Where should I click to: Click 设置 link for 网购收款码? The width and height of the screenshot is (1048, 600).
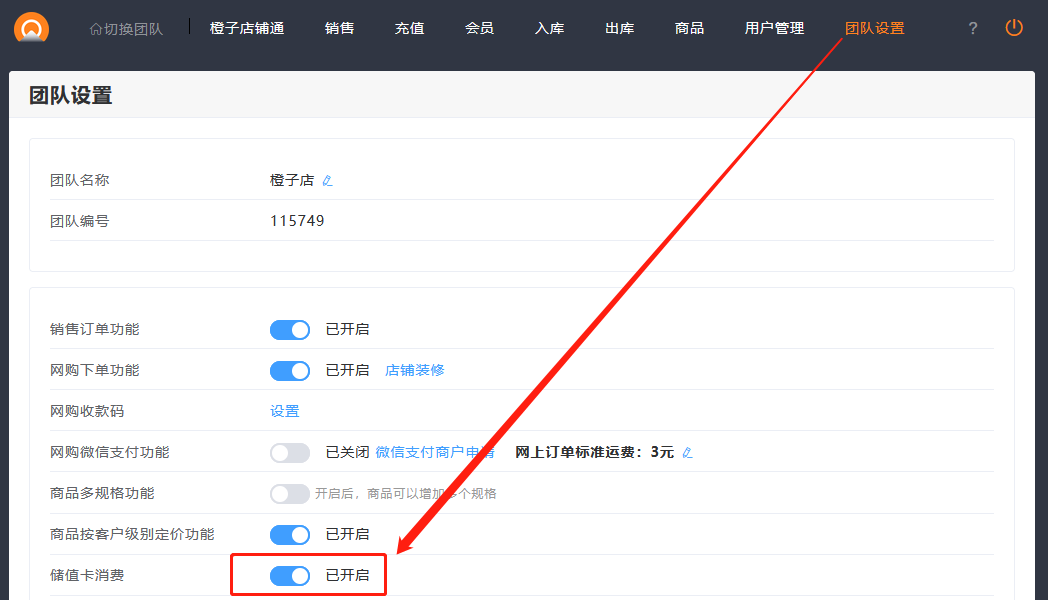click(x=285, y=411)
